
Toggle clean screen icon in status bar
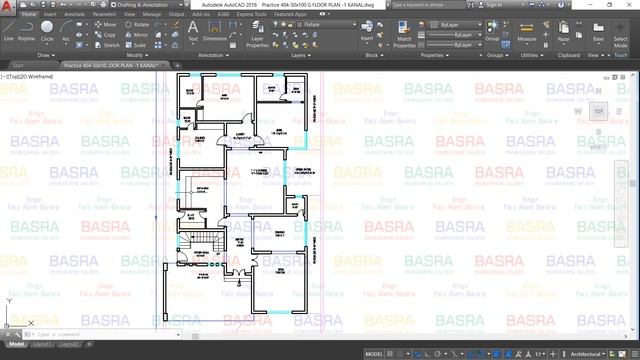(622, 354)
